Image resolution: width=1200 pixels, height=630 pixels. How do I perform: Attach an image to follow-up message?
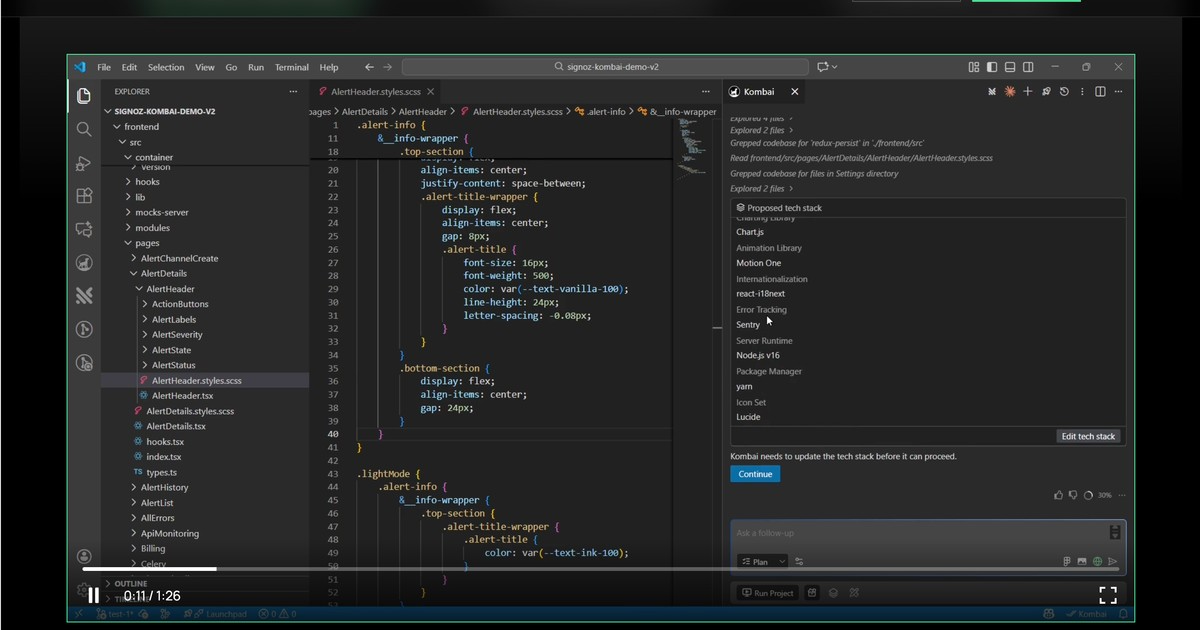coord(1081,561)
